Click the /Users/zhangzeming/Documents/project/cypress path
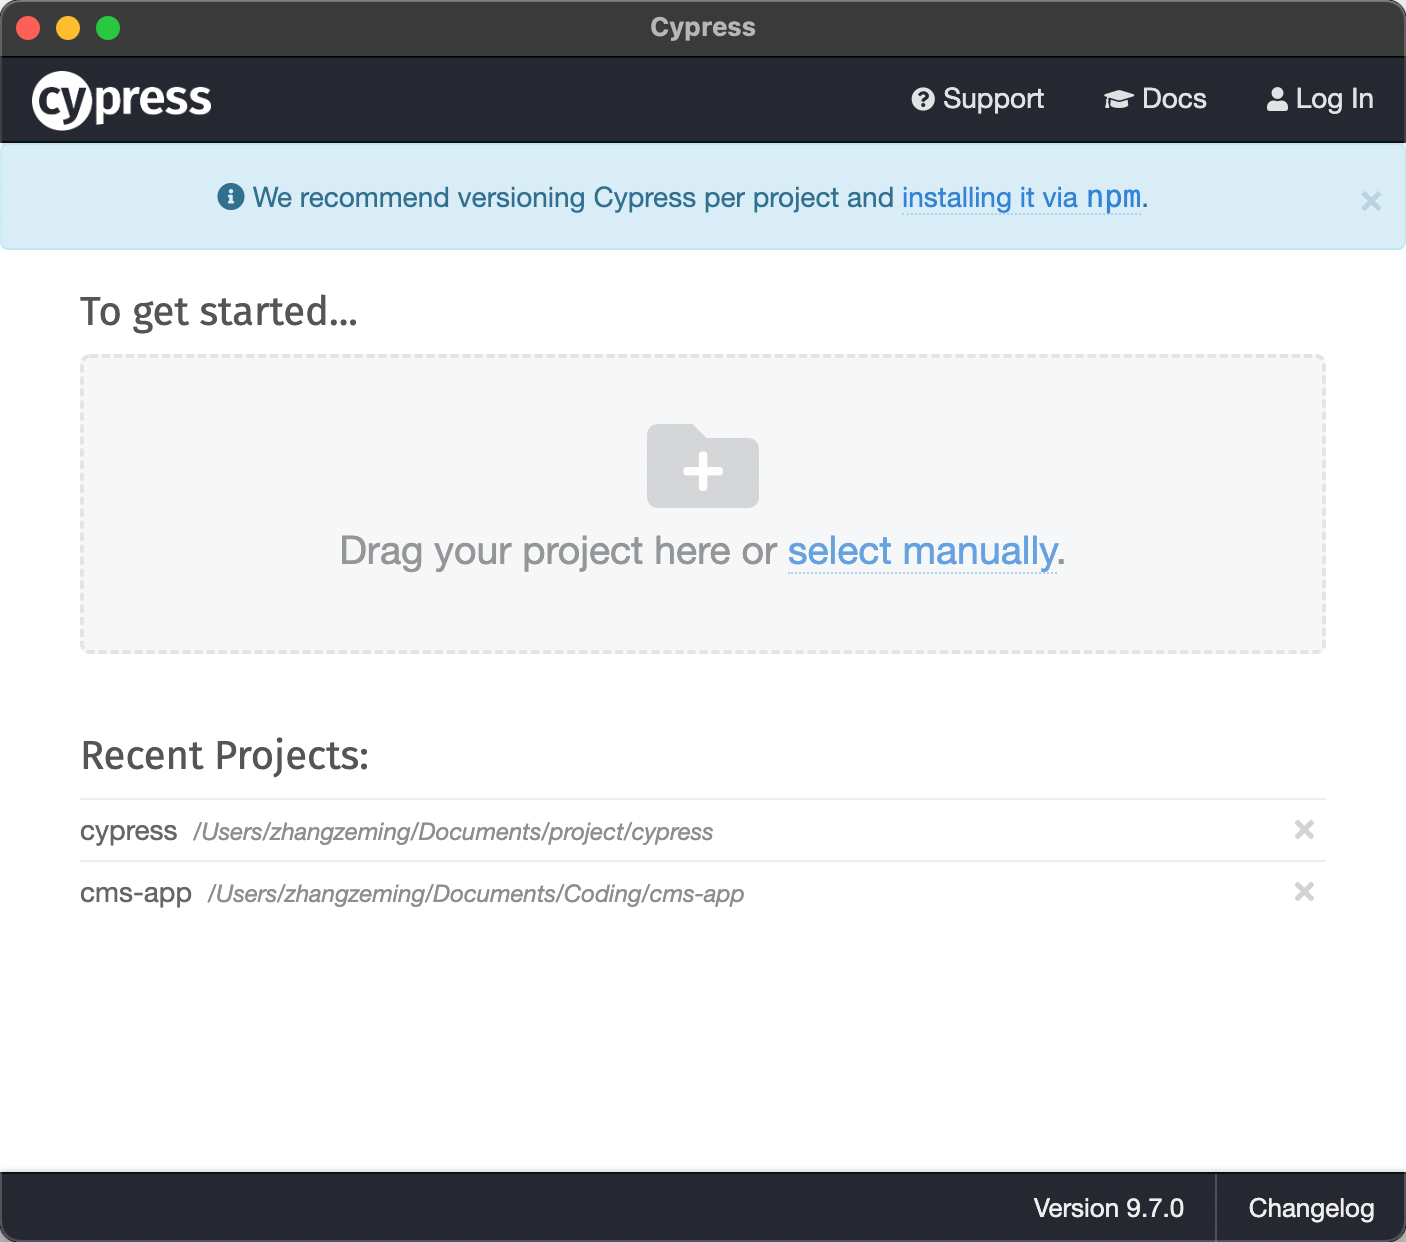This screenshot has width=1406, height=1242. (x=453, y=832)
